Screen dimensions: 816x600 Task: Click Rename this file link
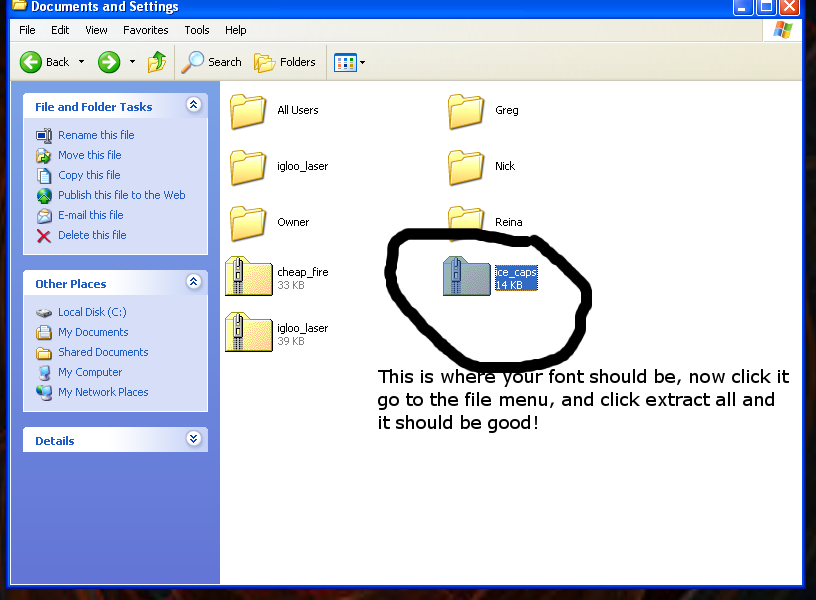[x=96, y=135]
